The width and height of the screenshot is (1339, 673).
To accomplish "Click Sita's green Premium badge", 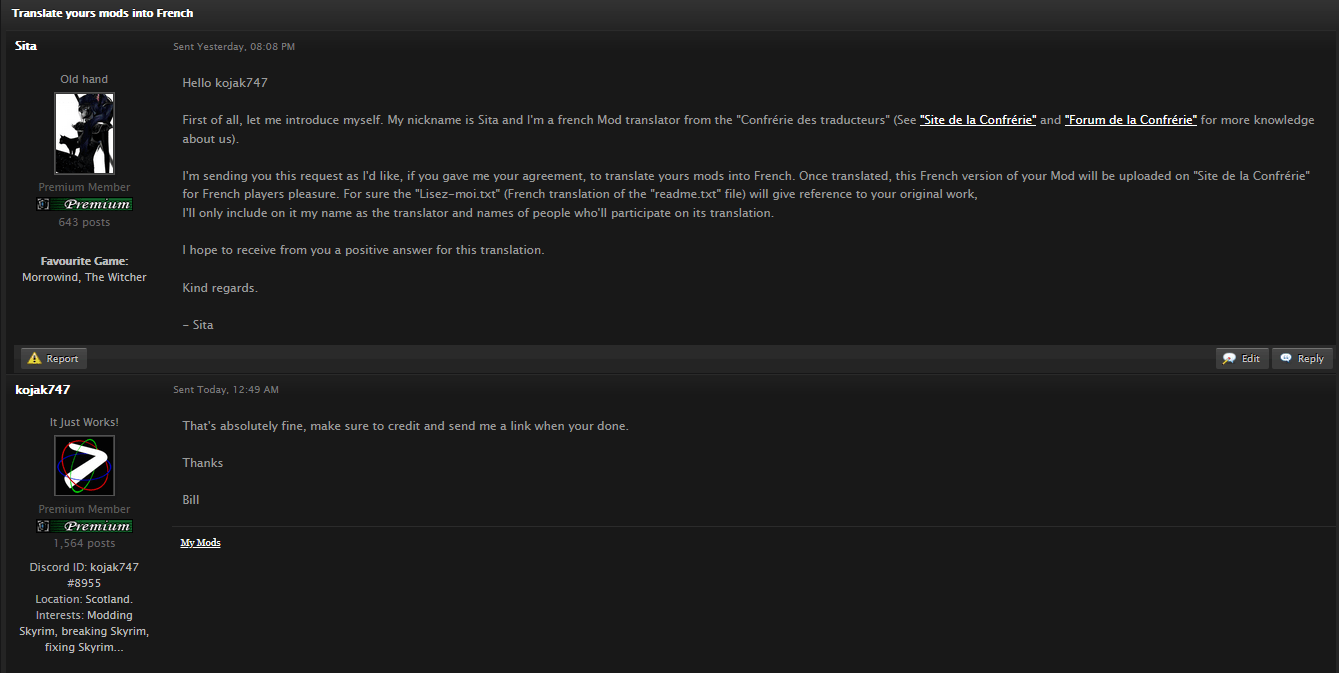I will pyautogui.click(x=92, y=204).
